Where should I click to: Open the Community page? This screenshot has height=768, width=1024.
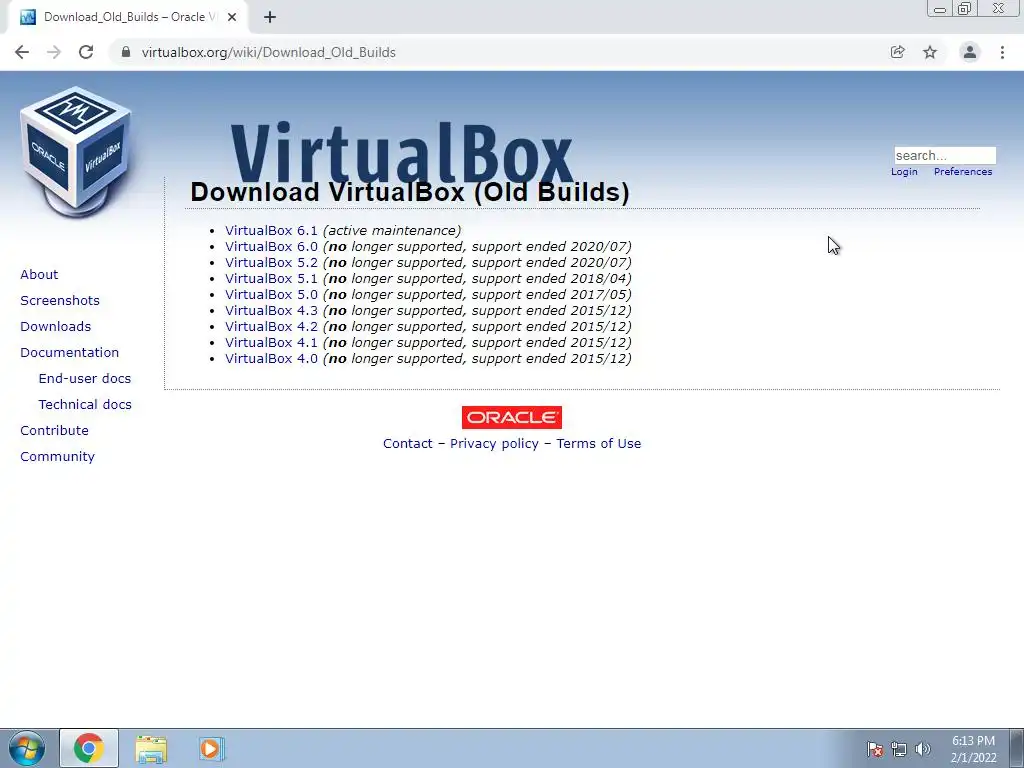57,456
